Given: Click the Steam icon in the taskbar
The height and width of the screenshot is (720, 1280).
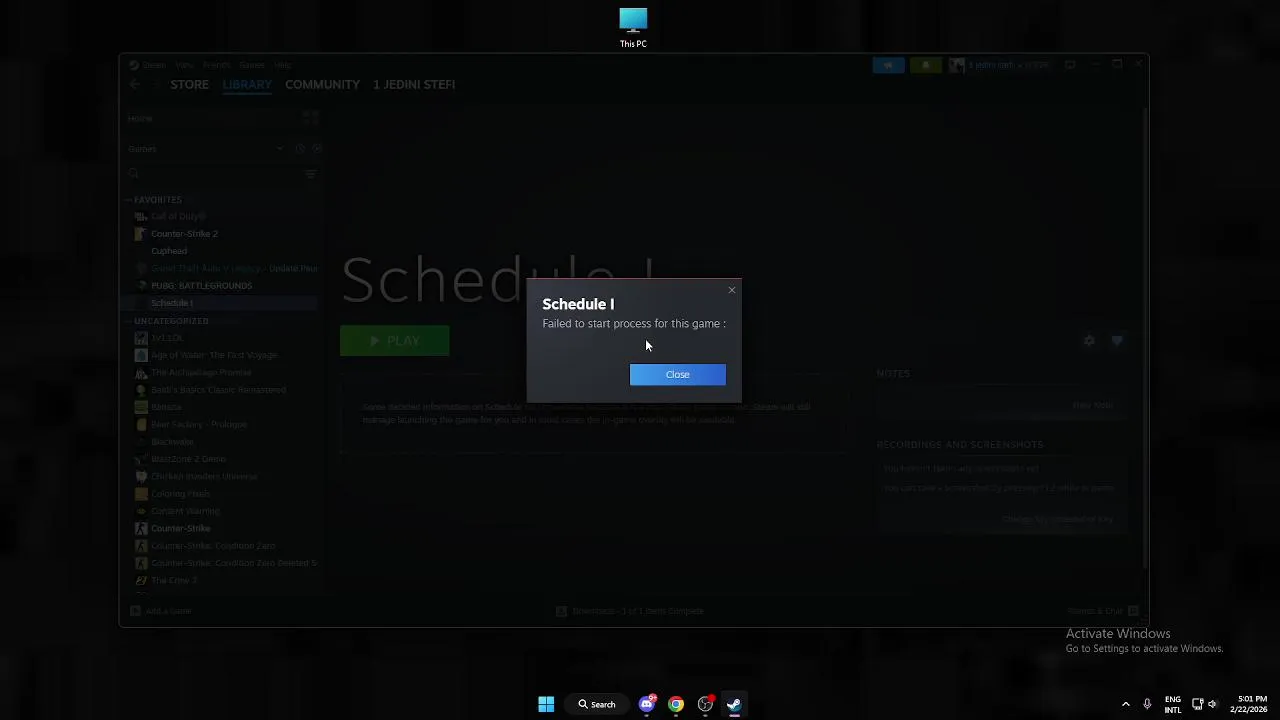Looking at the screenshot, I should 734,704.
